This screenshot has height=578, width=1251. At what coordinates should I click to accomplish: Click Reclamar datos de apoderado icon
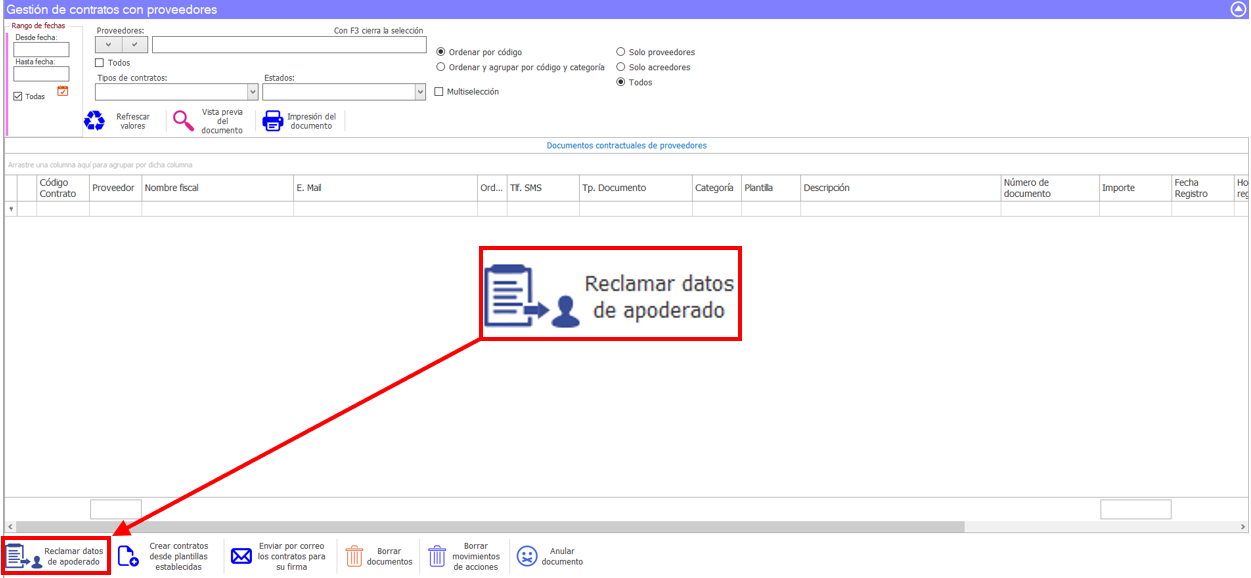[x=24, y=556]
